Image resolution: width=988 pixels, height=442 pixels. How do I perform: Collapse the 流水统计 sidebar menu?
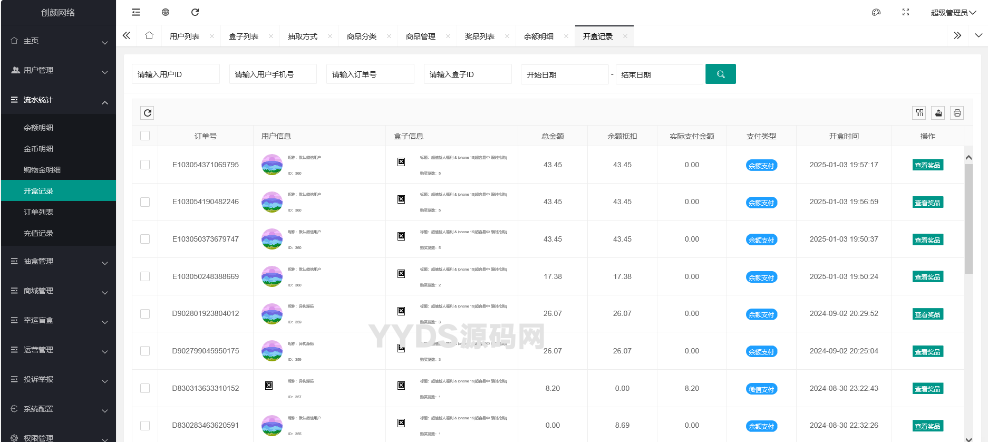(58, 100)
